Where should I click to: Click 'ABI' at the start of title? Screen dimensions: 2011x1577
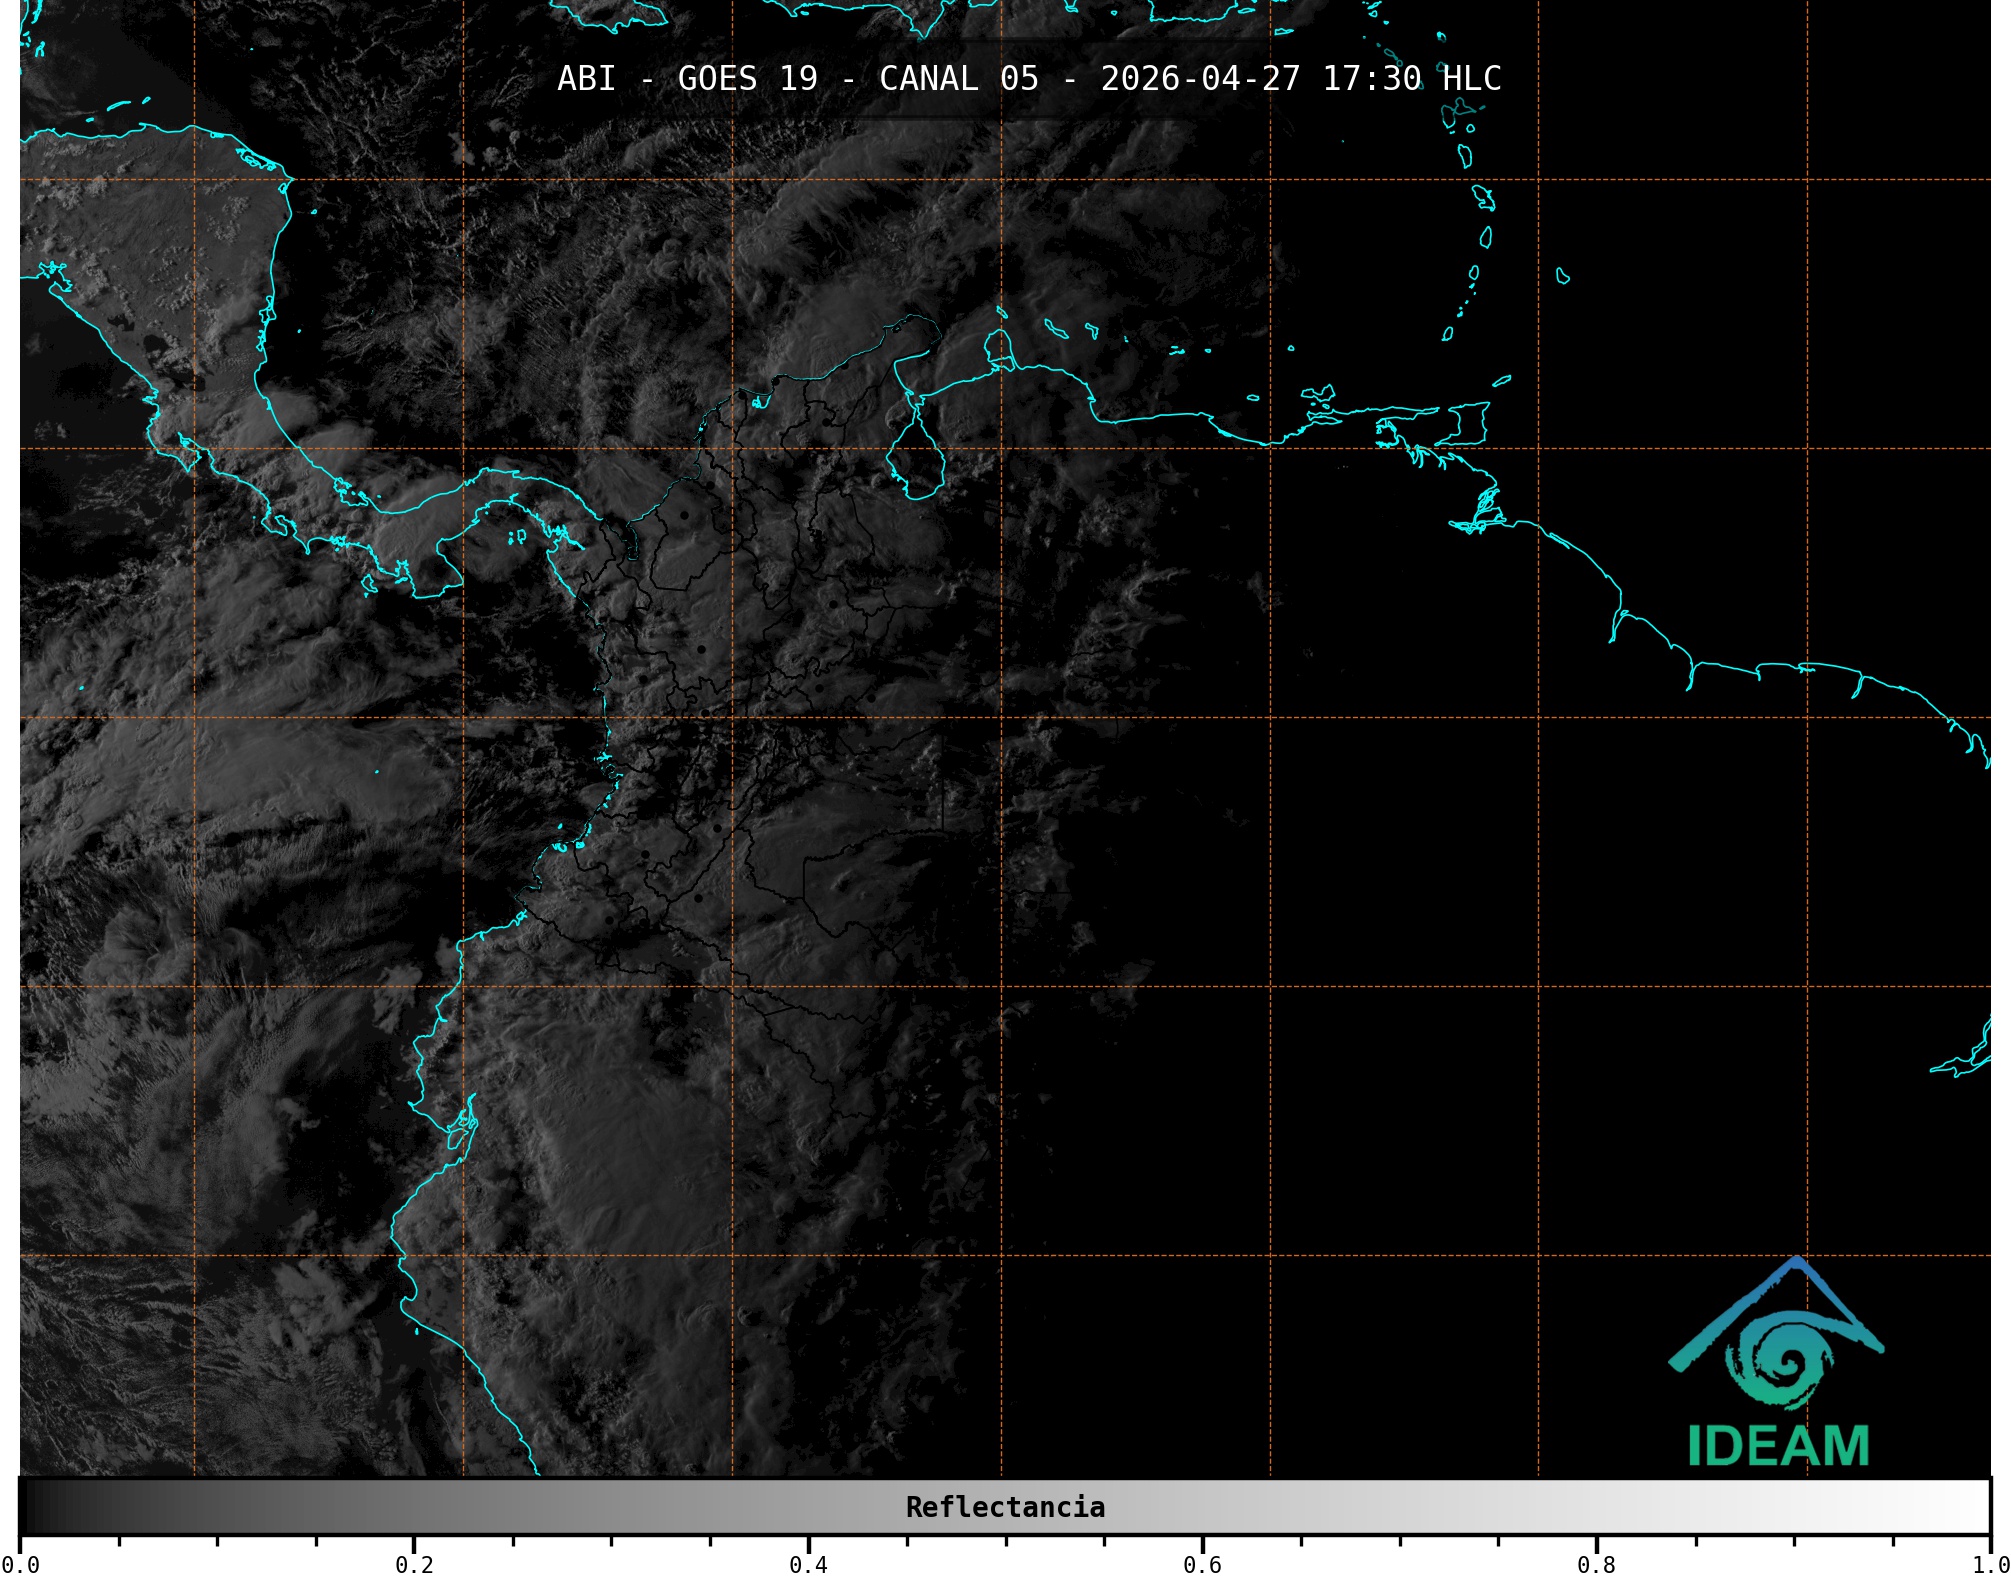click(586, 79)
